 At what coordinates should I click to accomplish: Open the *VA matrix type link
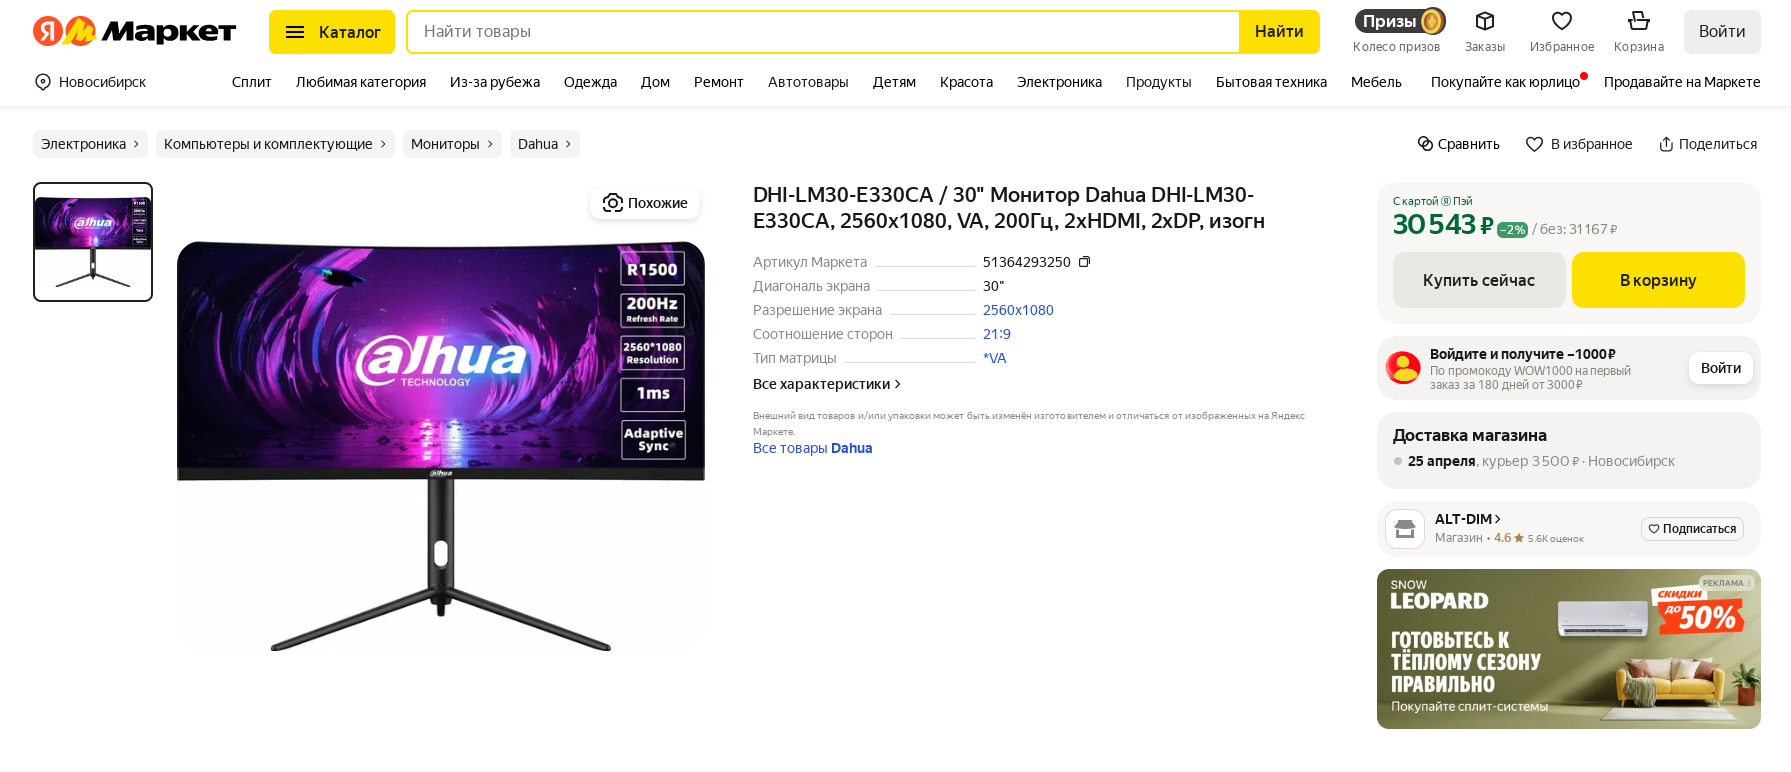pos(995,358)
